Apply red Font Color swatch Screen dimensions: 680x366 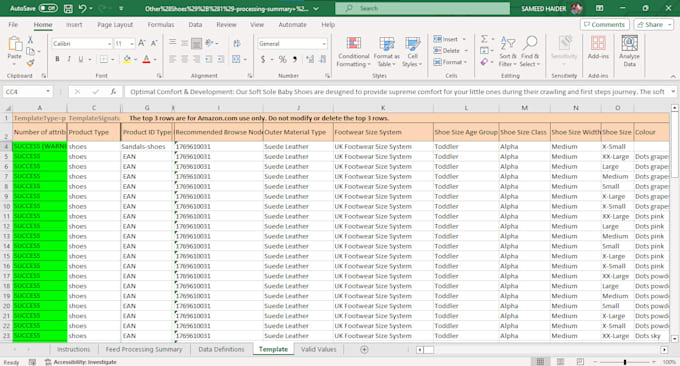(147, 59)
